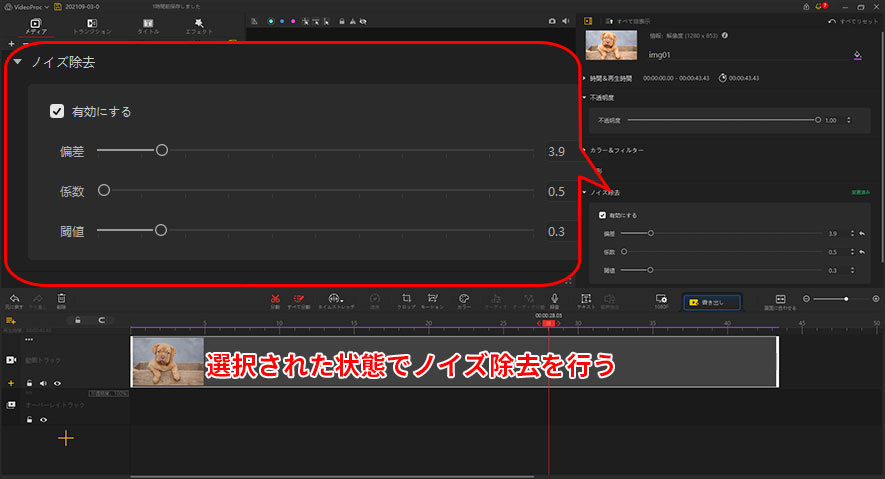Toggle the eye-slash icon in the preview toolbar
This screenshot has width=885, height=479.
point(363,21)
